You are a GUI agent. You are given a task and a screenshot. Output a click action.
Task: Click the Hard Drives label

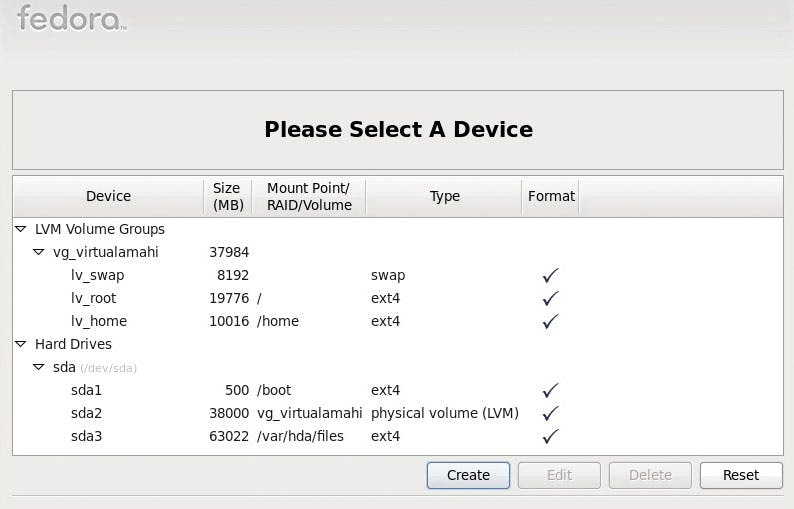73,344
